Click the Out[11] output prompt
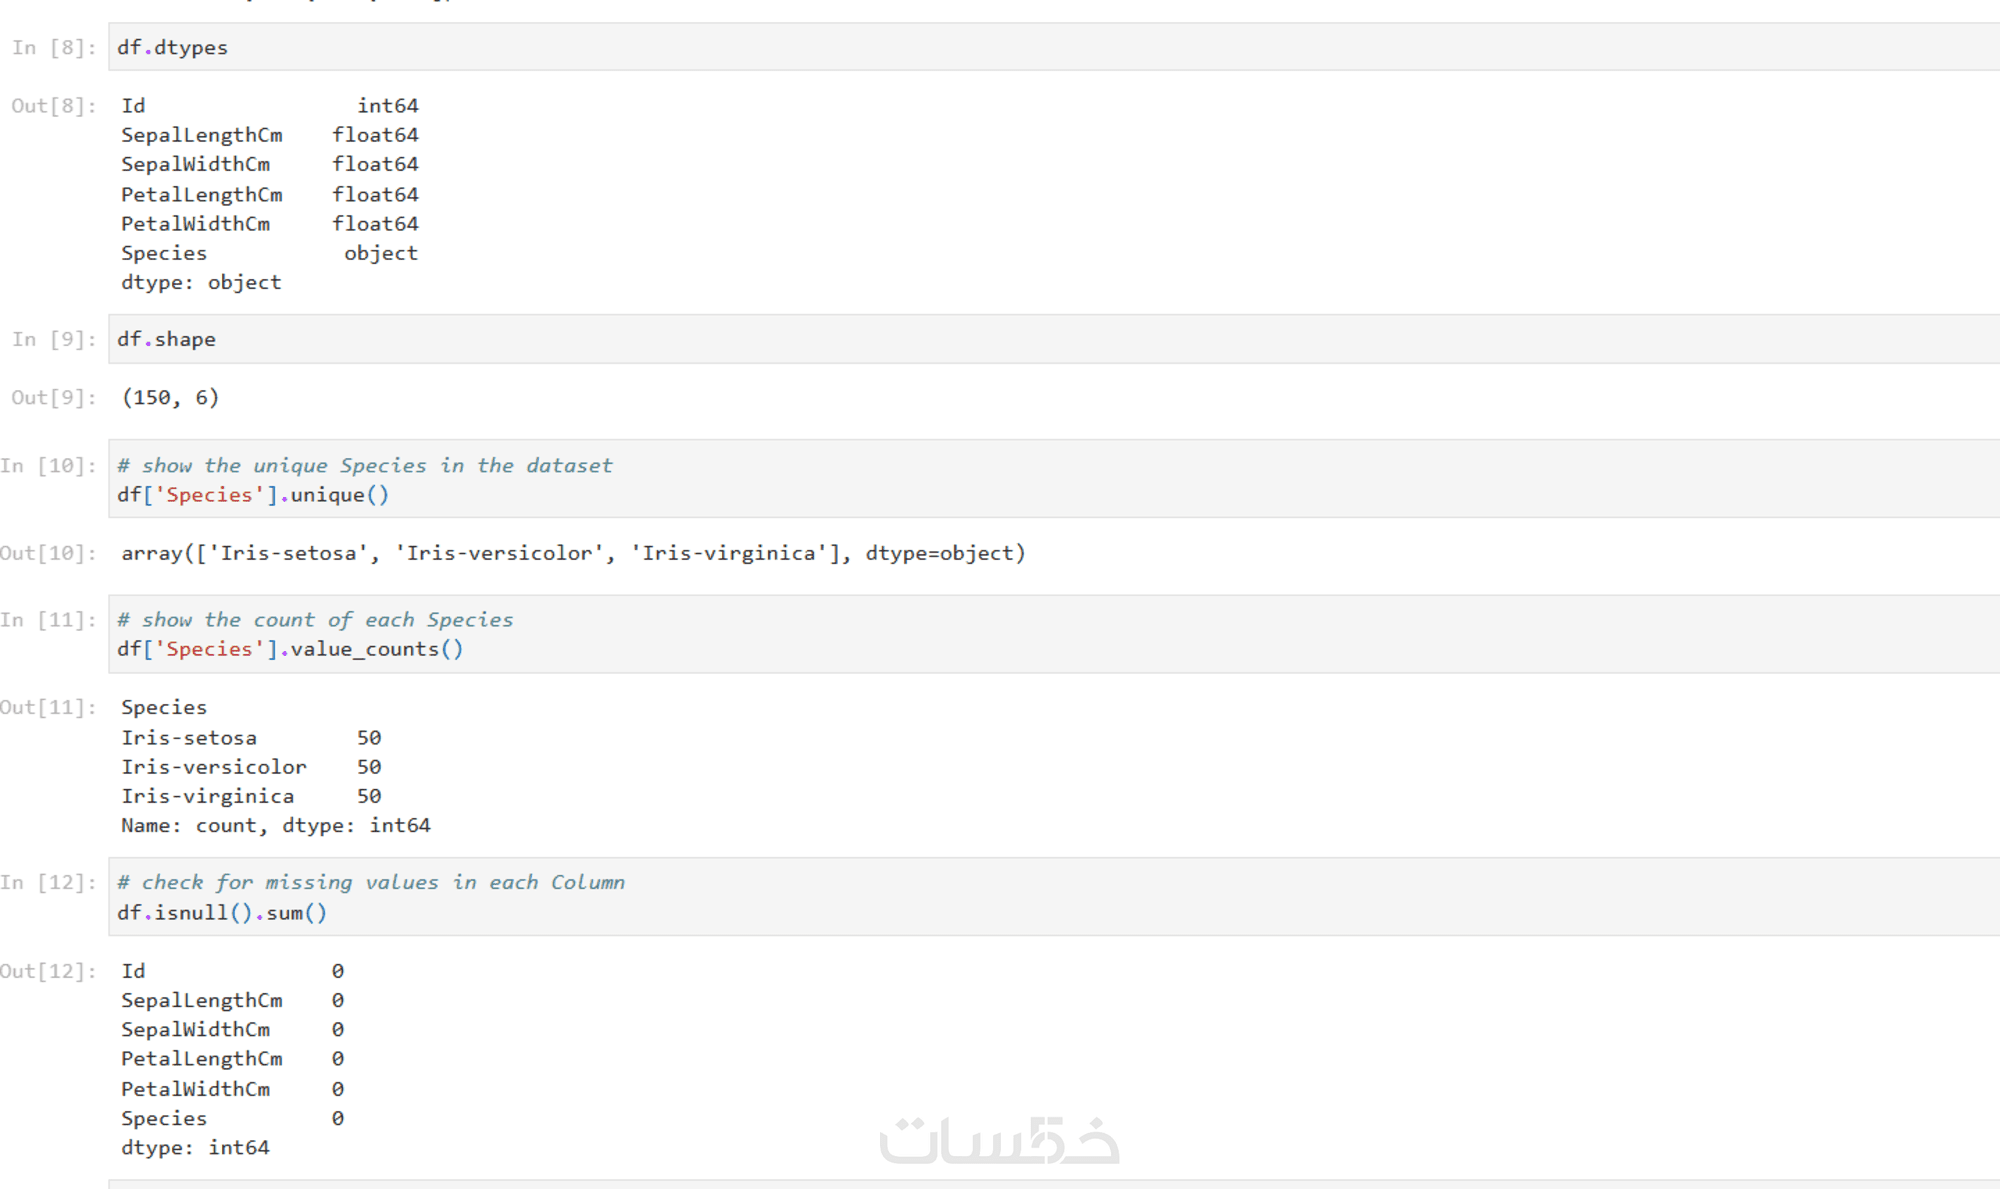Image resolution: width=2000 pixels, height=1189 pixels. click(x=48, y=707)
